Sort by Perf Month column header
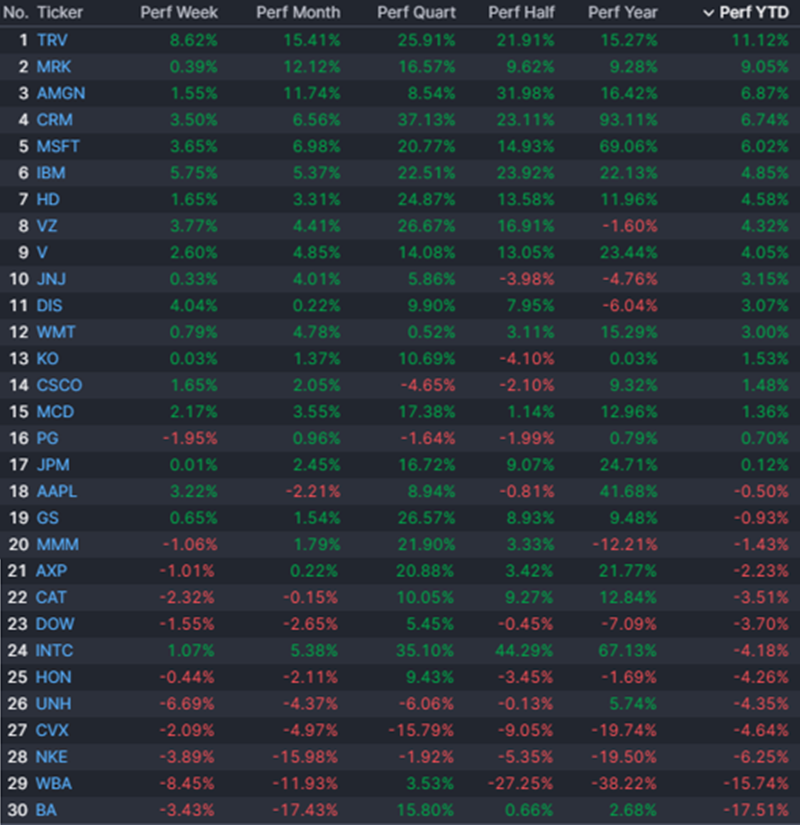This screenshot has height=825, width=800. [298, 13]
